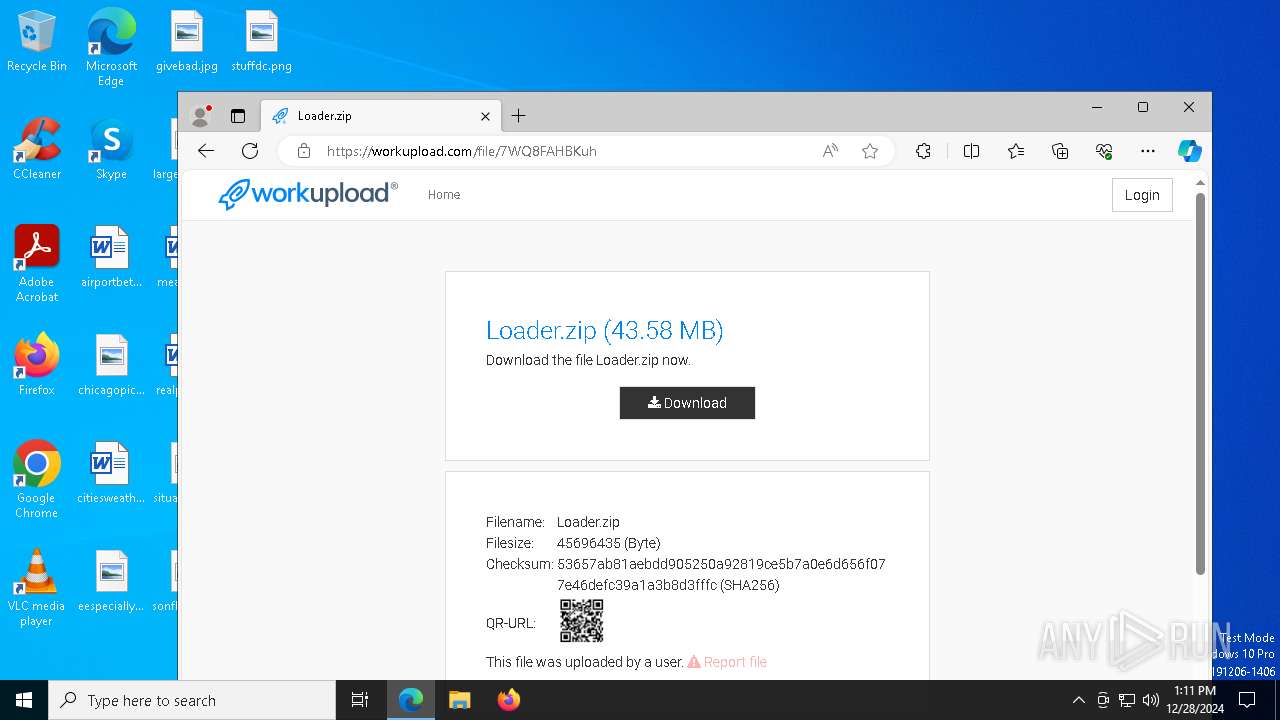Open Task View on taskbar
The height and width of the screenshot is (720, 1280).
coord(360,700)
